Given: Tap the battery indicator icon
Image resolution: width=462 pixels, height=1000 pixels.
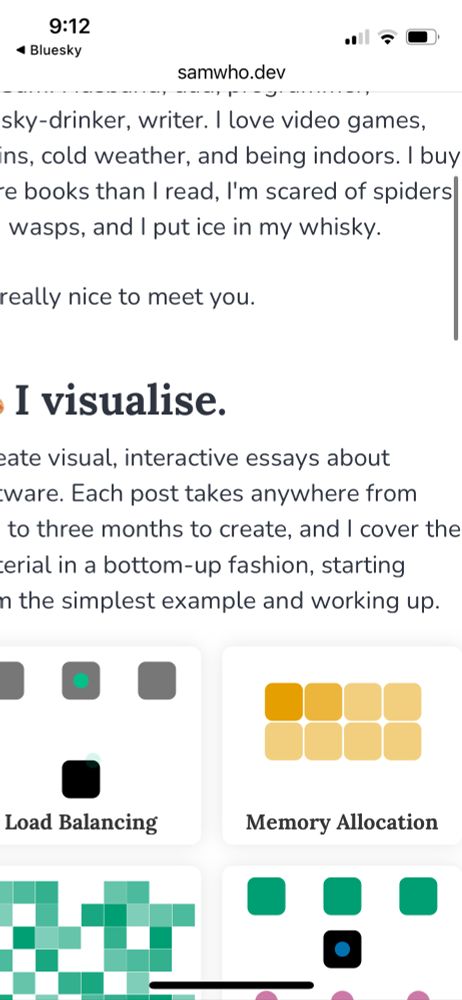Looking at the screenshot, I should tap(422, 38).
